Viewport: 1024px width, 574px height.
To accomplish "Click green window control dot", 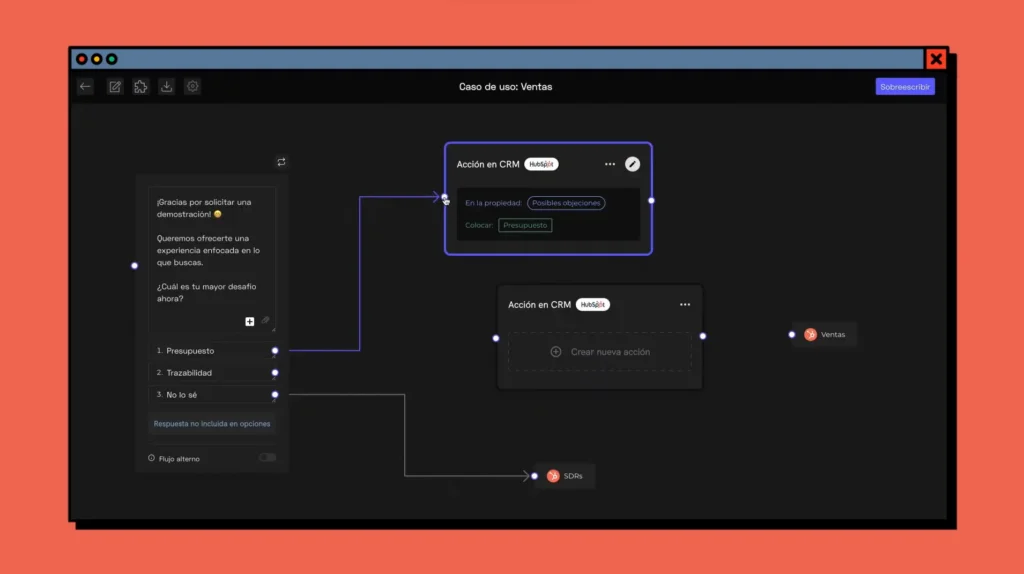I will (x=112, y=59).
